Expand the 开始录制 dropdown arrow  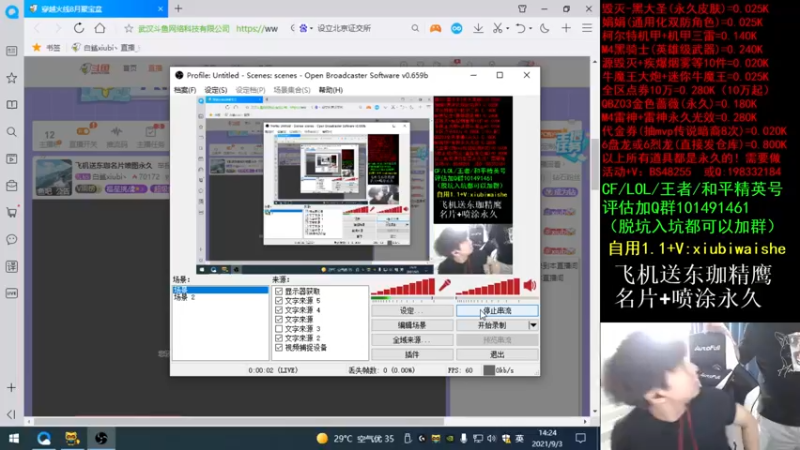533,325
